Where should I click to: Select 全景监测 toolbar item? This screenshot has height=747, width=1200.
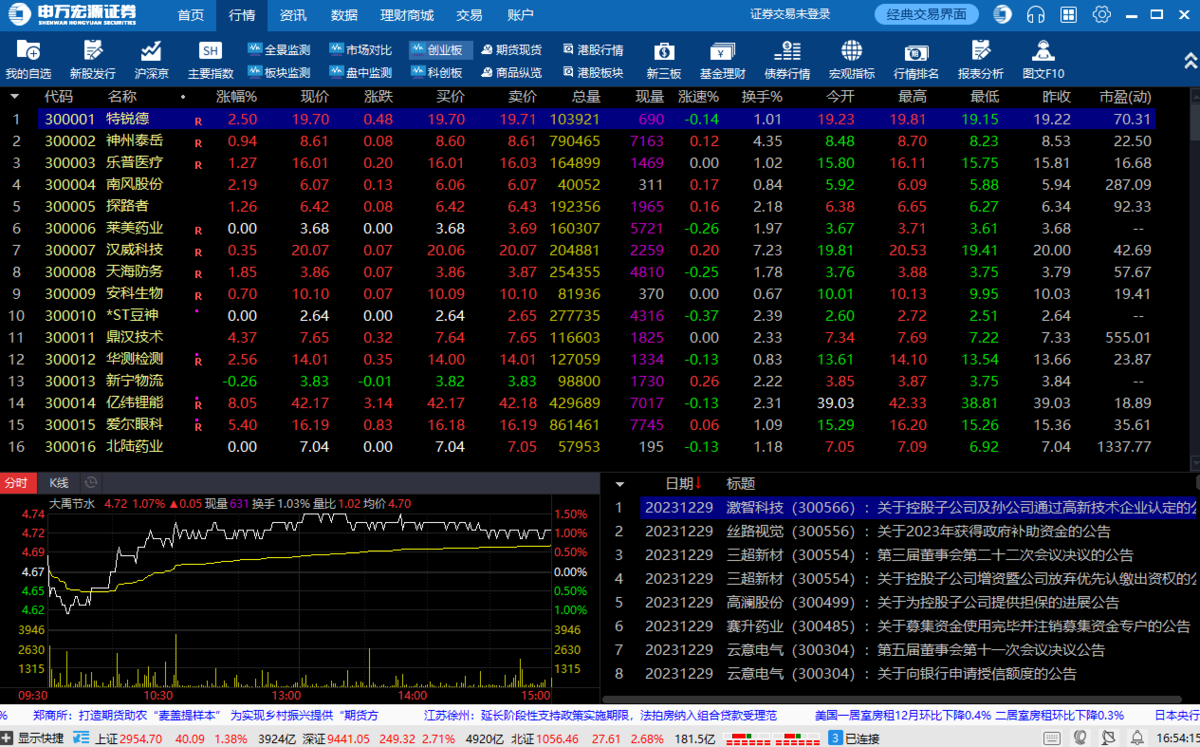[x=279, y=50]
